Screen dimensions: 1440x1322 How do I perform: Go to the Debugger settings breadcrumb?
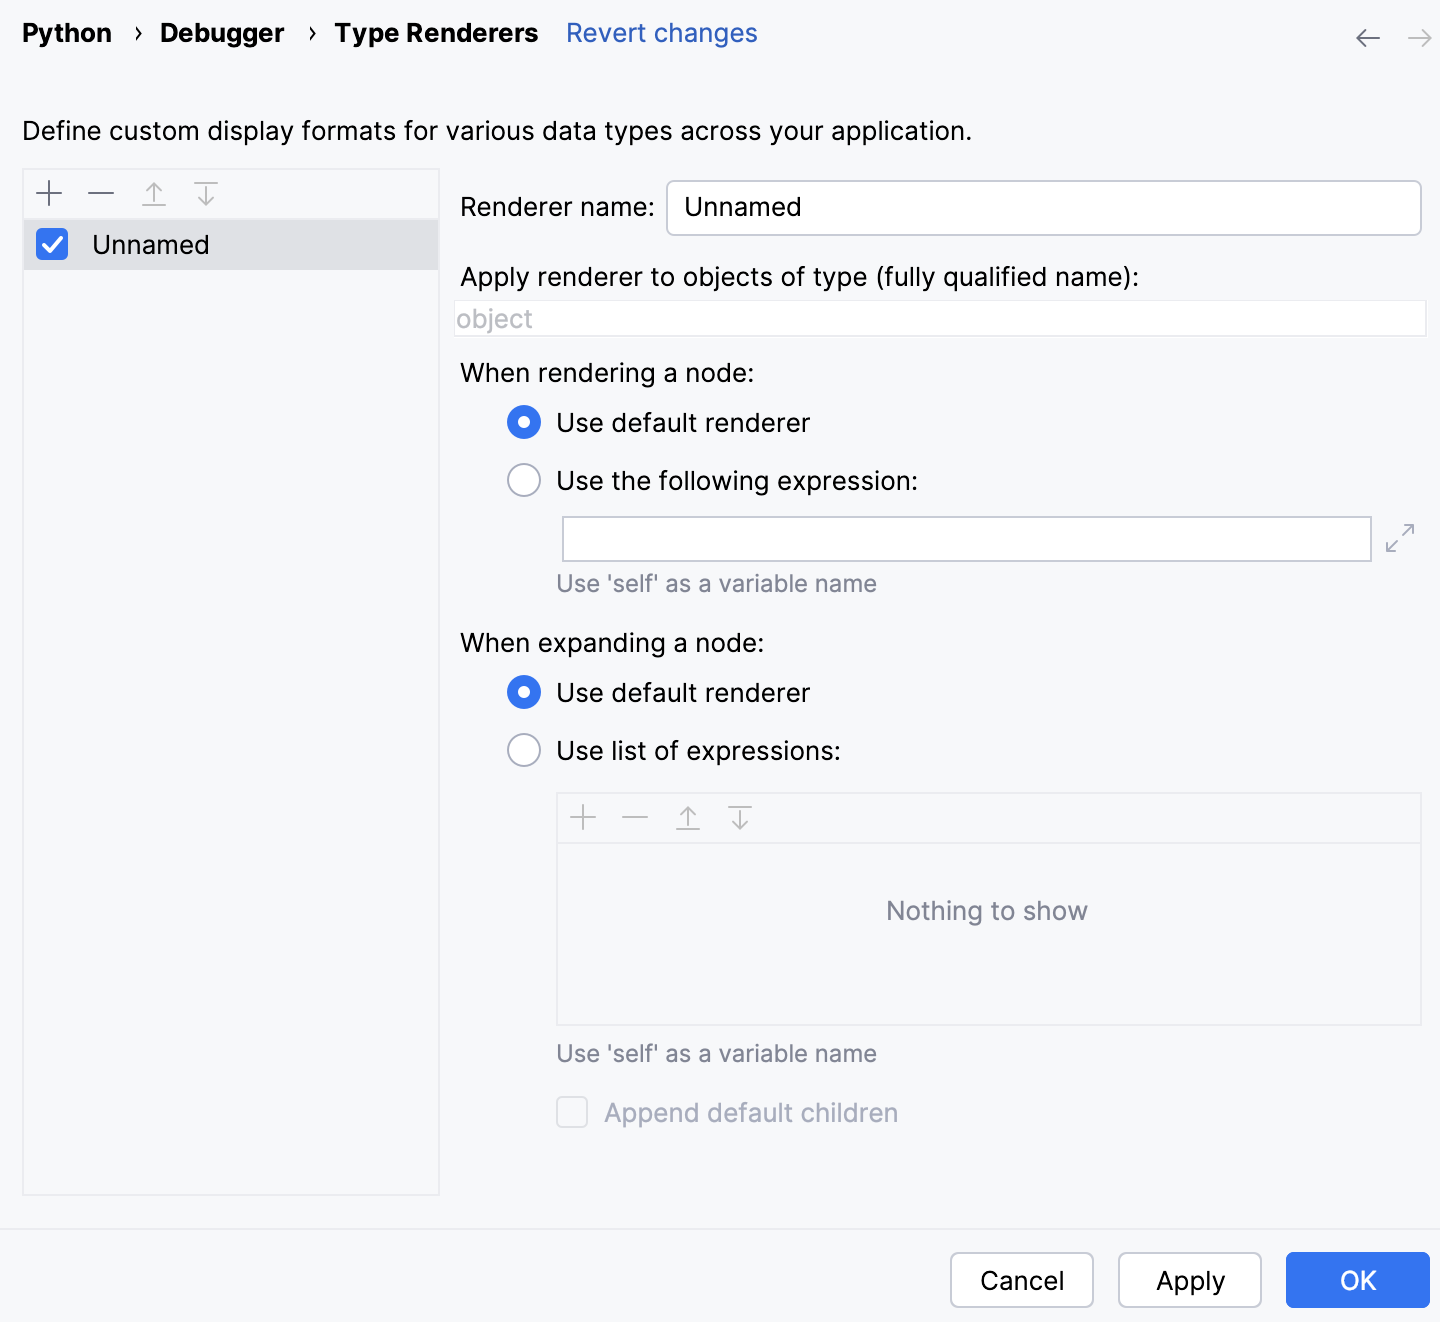coord(221,33)
